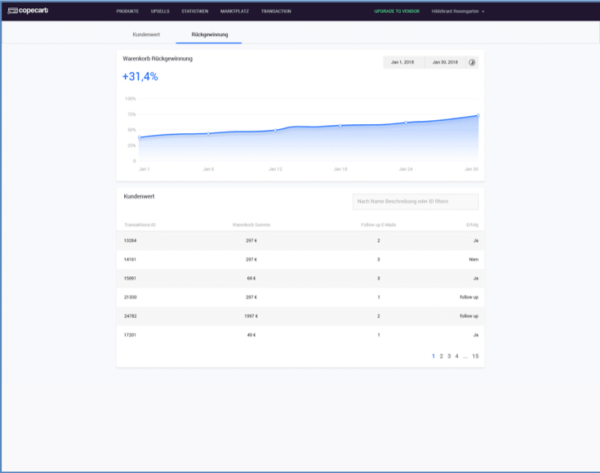The height and width of the screenshot is (473, 600).
Task: Click the date range clock icon
Action: [473, 62]
